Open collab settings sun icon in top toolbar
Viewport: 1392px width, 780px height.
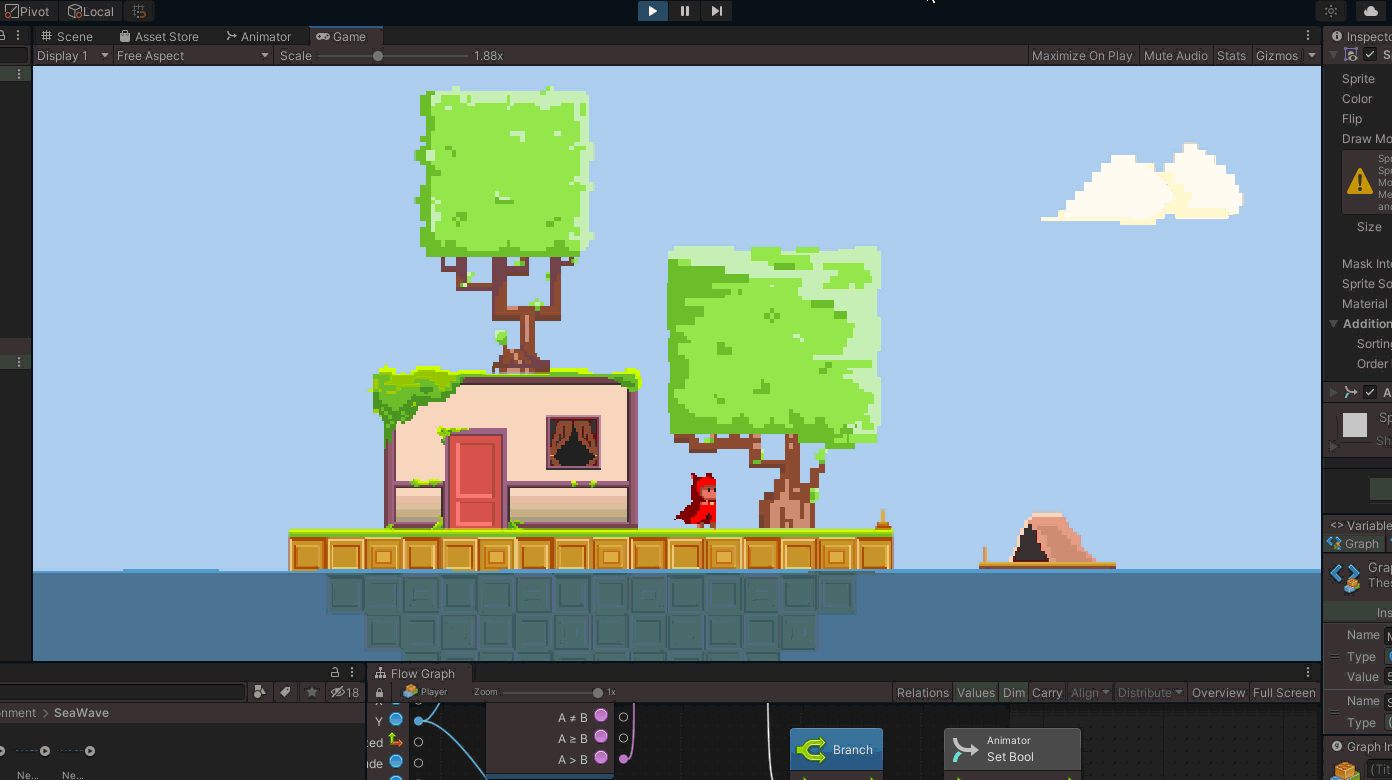1331,11
